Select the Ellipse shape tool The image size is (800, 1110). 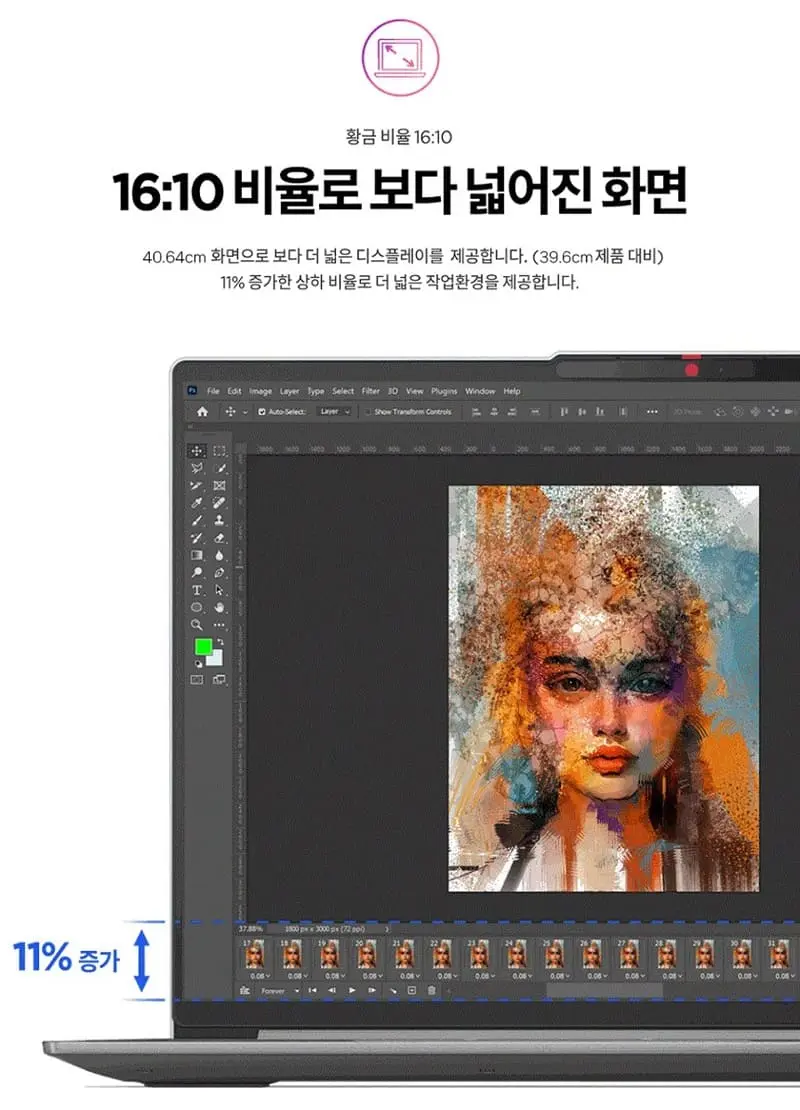(x=197, y=607)
